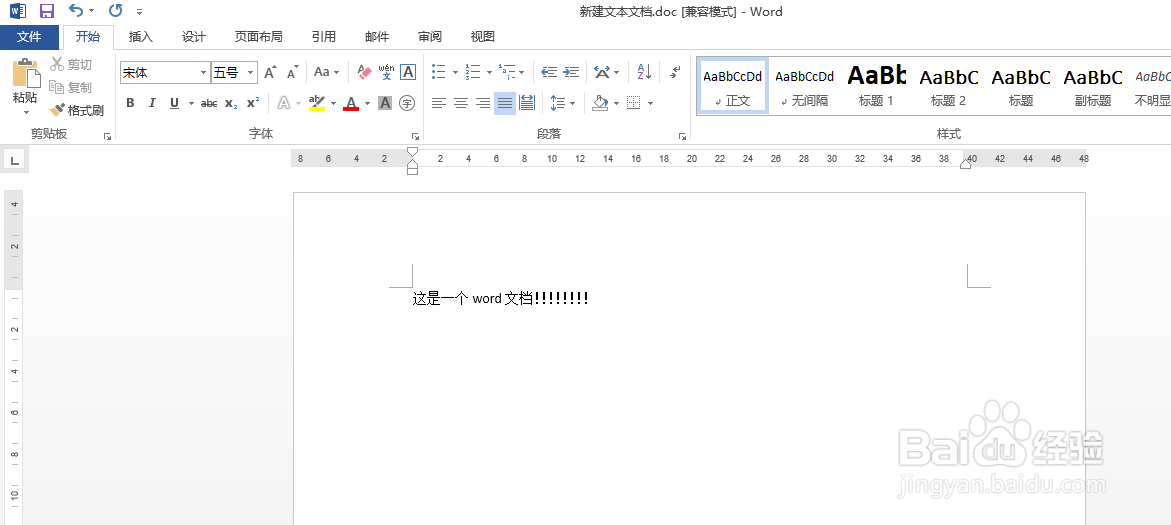Click the 剪切 cut button
The height and width of the screenshot is (525, 1171).
pos(71,65)
